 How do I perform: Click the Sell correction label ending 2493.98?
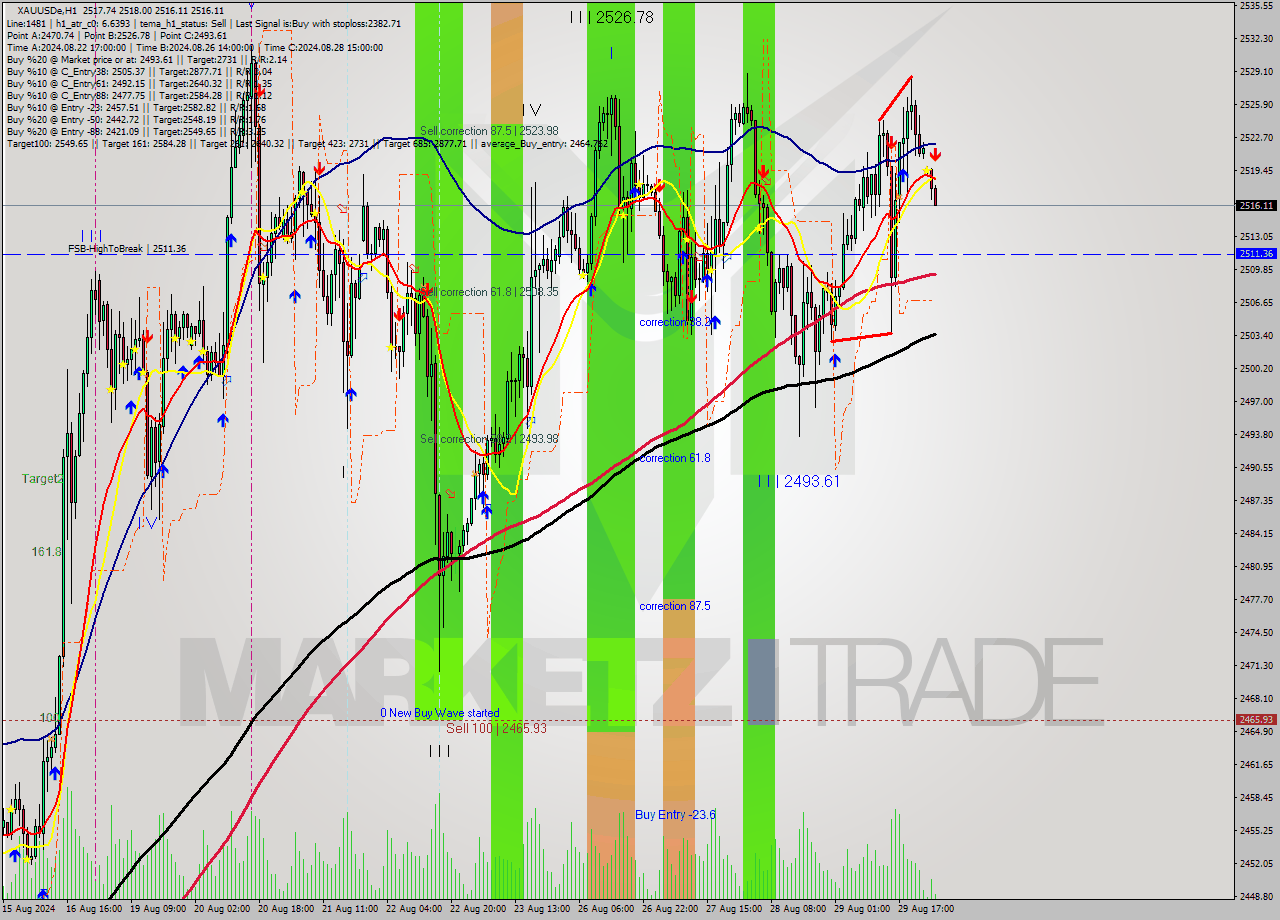[x=489, y=439]
